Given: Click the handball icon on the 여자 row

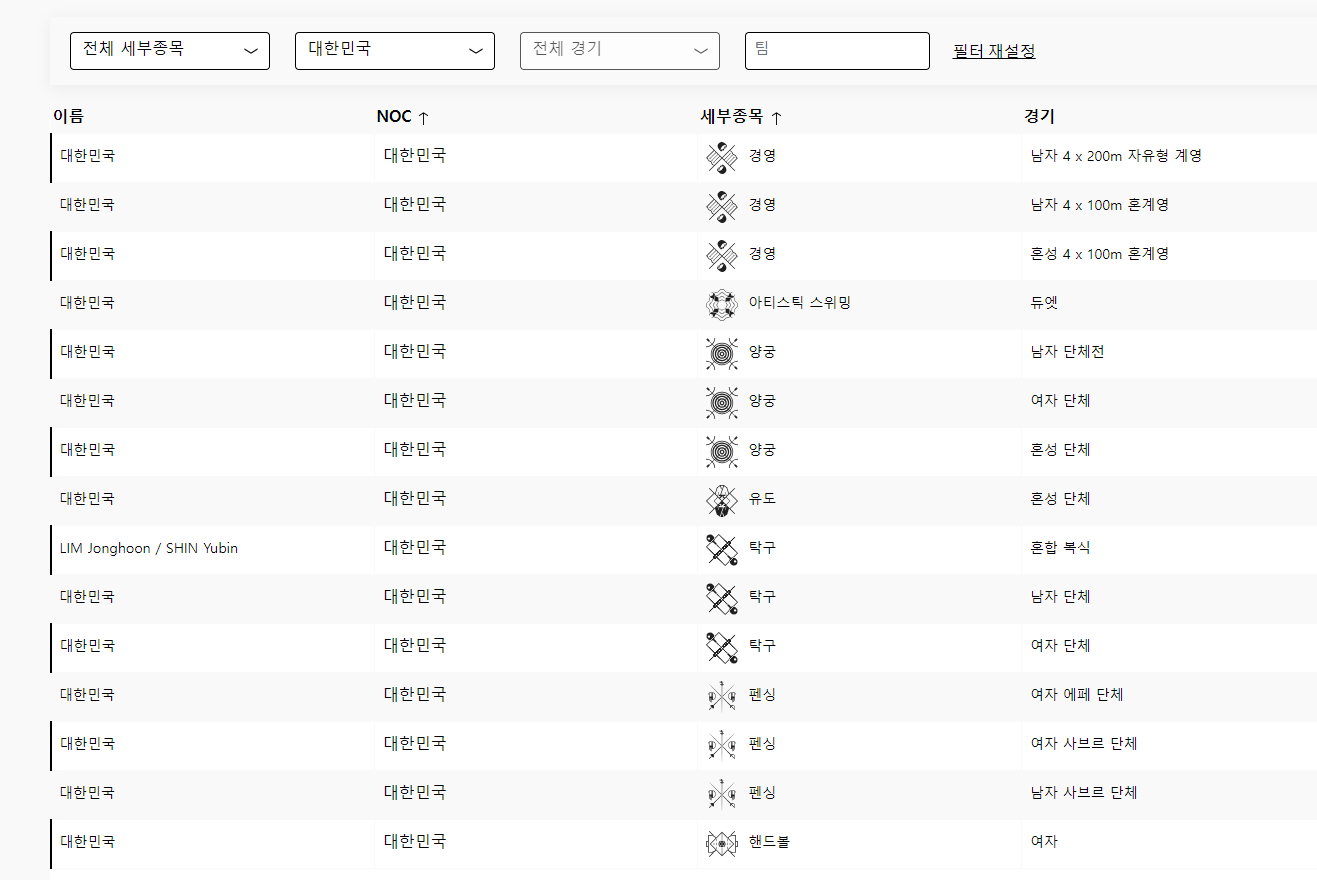Looking at the screenshot, I should (721, 841).
